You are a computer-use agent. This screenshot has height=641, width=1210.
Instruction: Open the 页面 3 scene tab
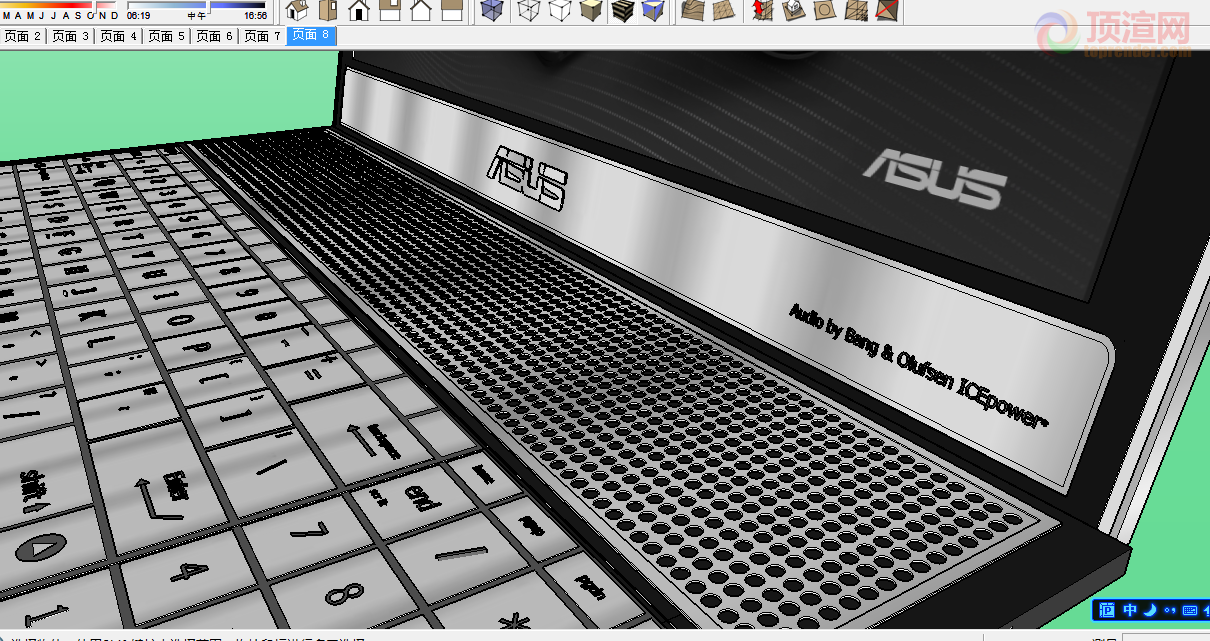click(x=71, y=36)
